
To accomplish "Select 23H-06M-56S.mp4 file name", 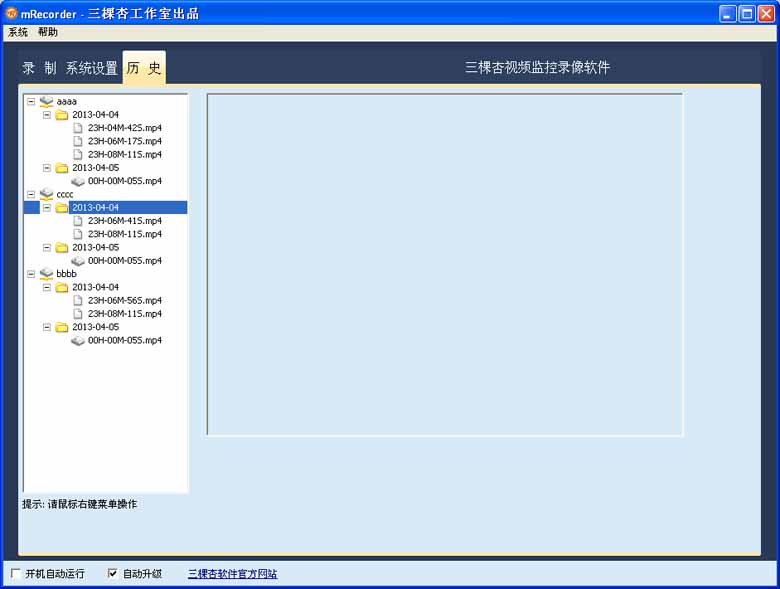I will [x=125, y=300].
